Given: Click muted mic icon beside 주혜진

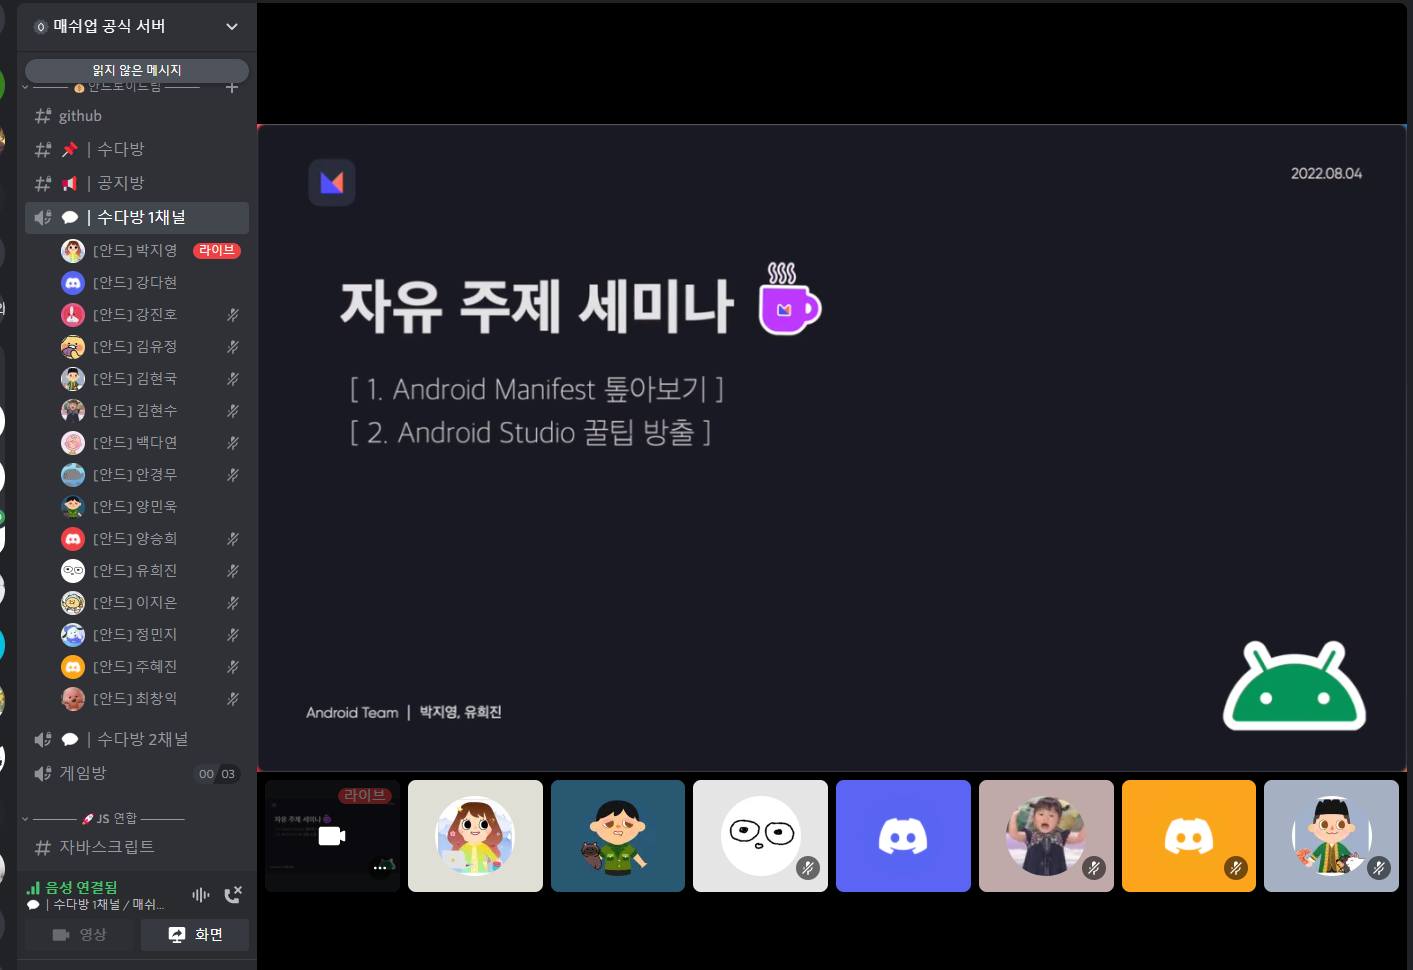Looking at the screenshot, I should tap(233, 667).
